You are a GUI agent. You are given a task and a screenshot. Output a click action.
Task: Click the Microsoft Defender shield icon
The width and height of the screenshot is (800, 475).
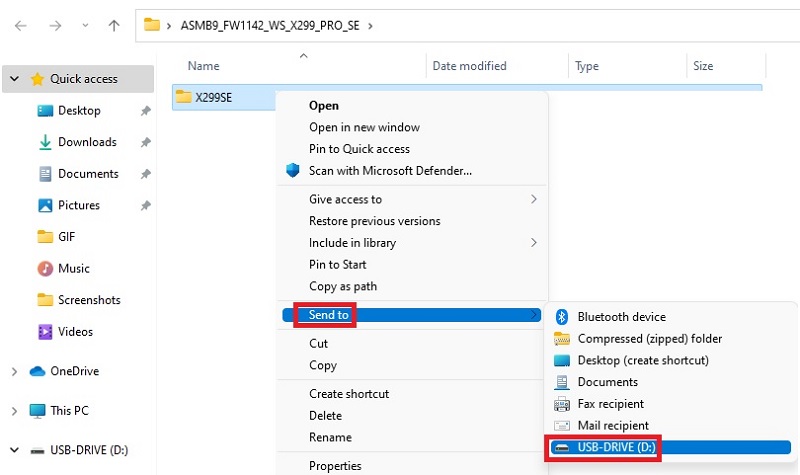coord(293,170)
